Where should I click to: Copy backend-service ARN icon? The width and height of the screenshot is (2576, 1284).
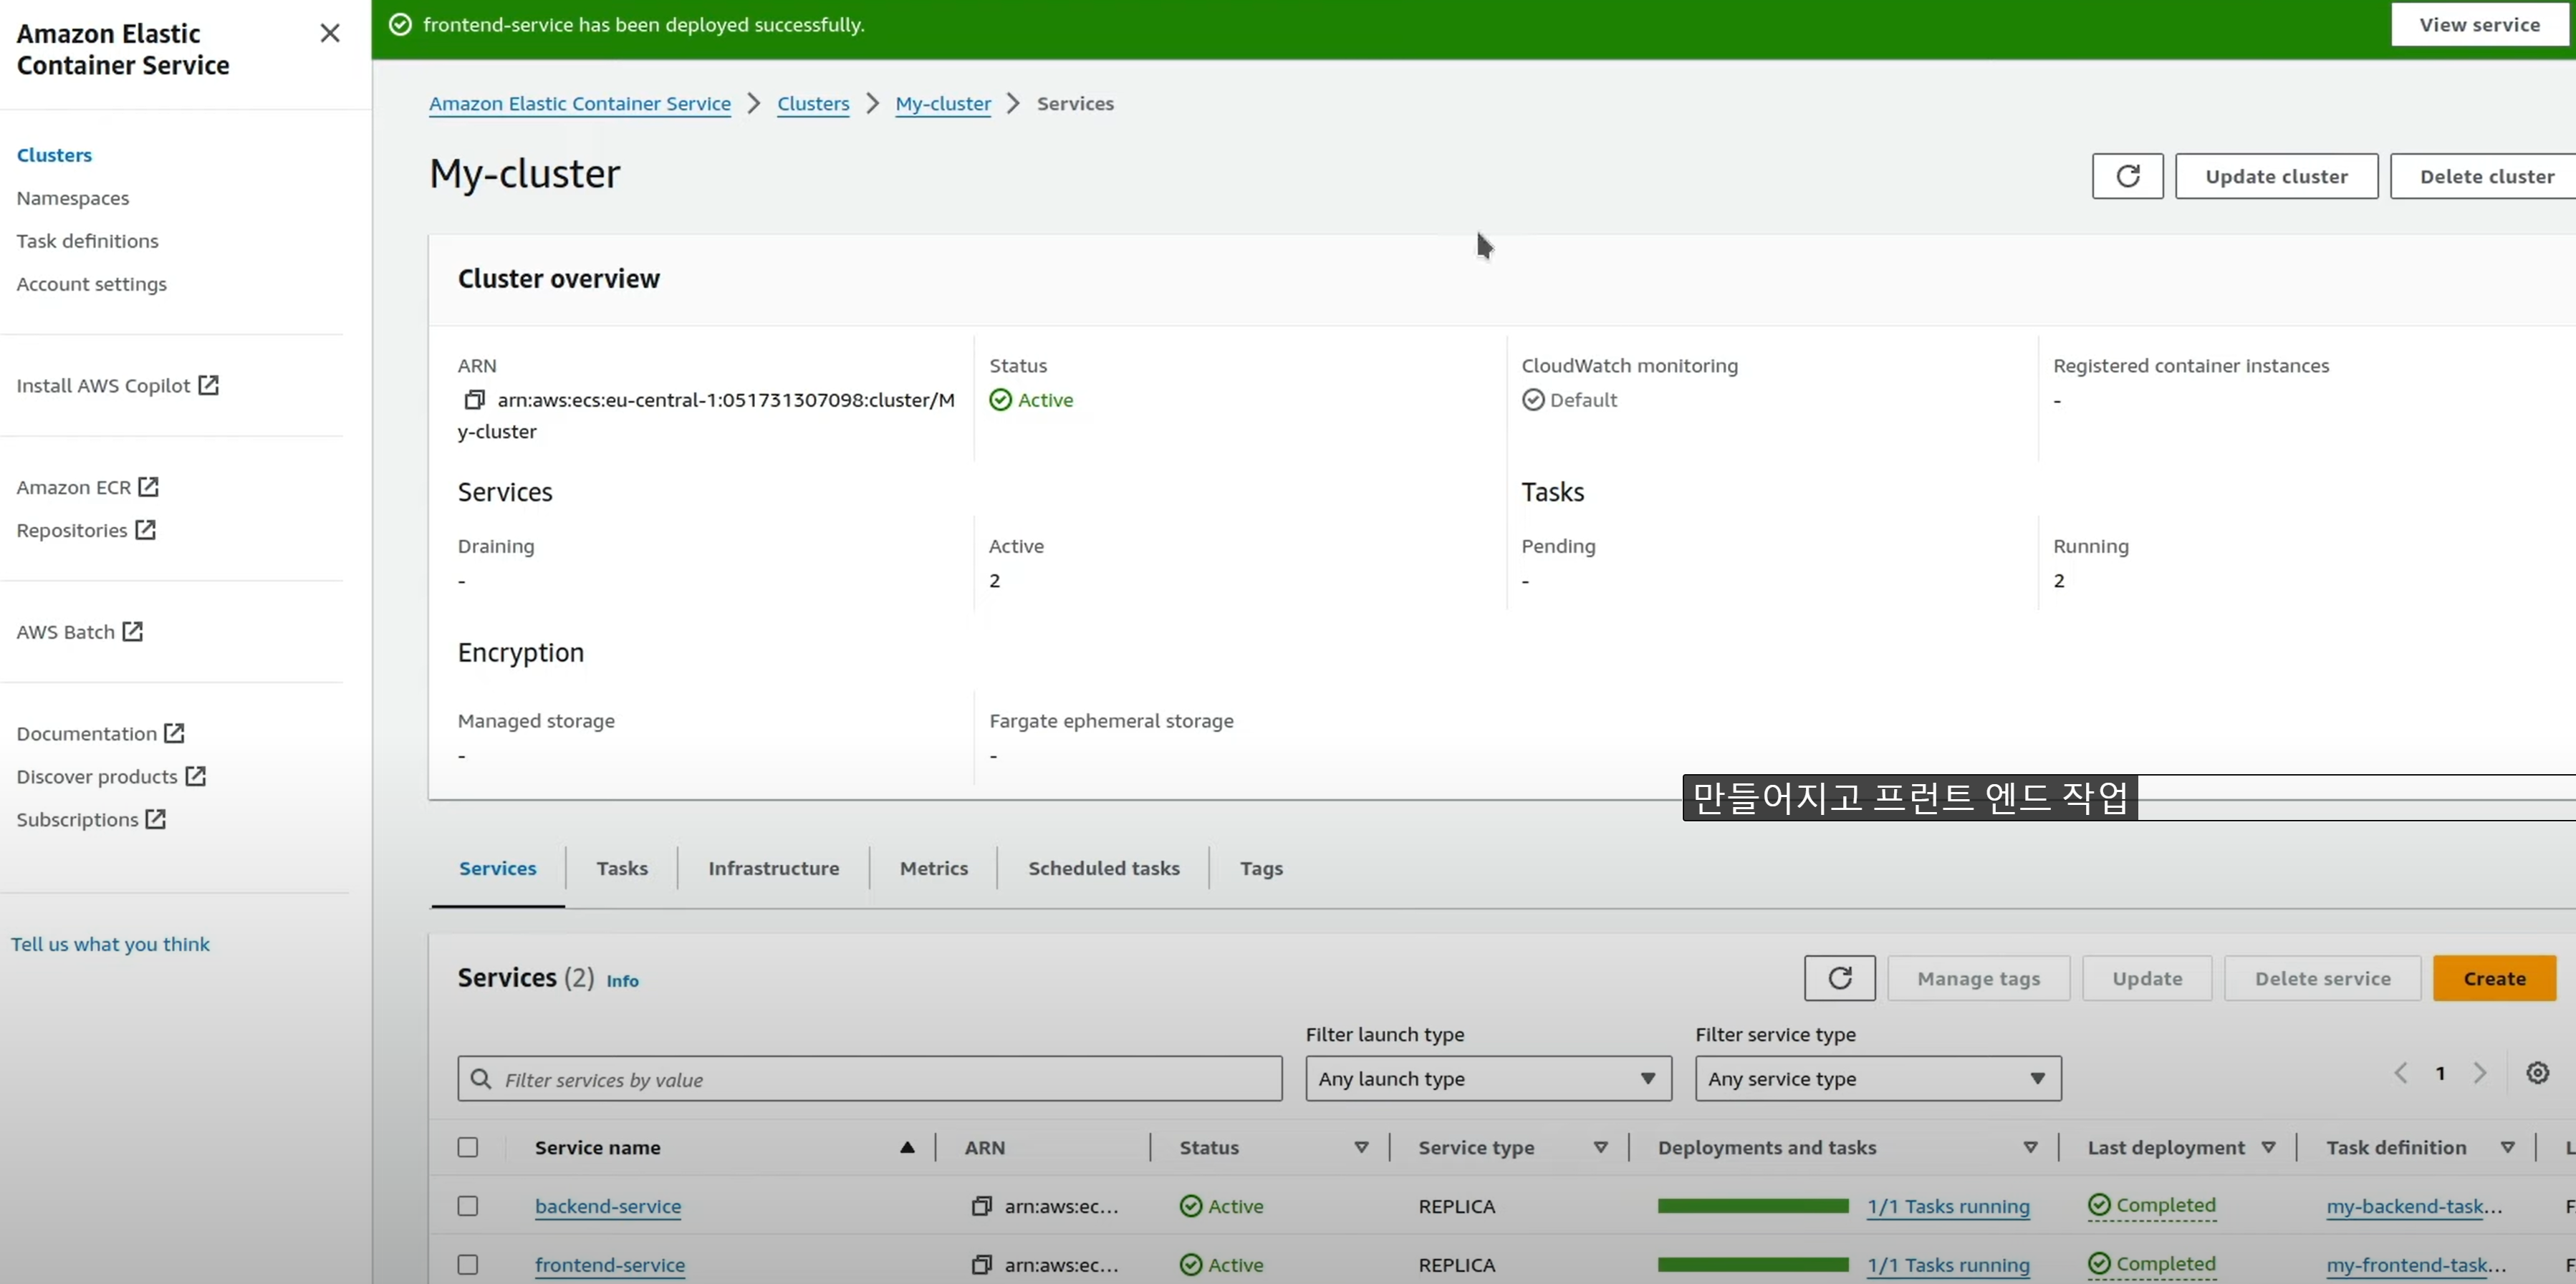(x=981, y=1206)
